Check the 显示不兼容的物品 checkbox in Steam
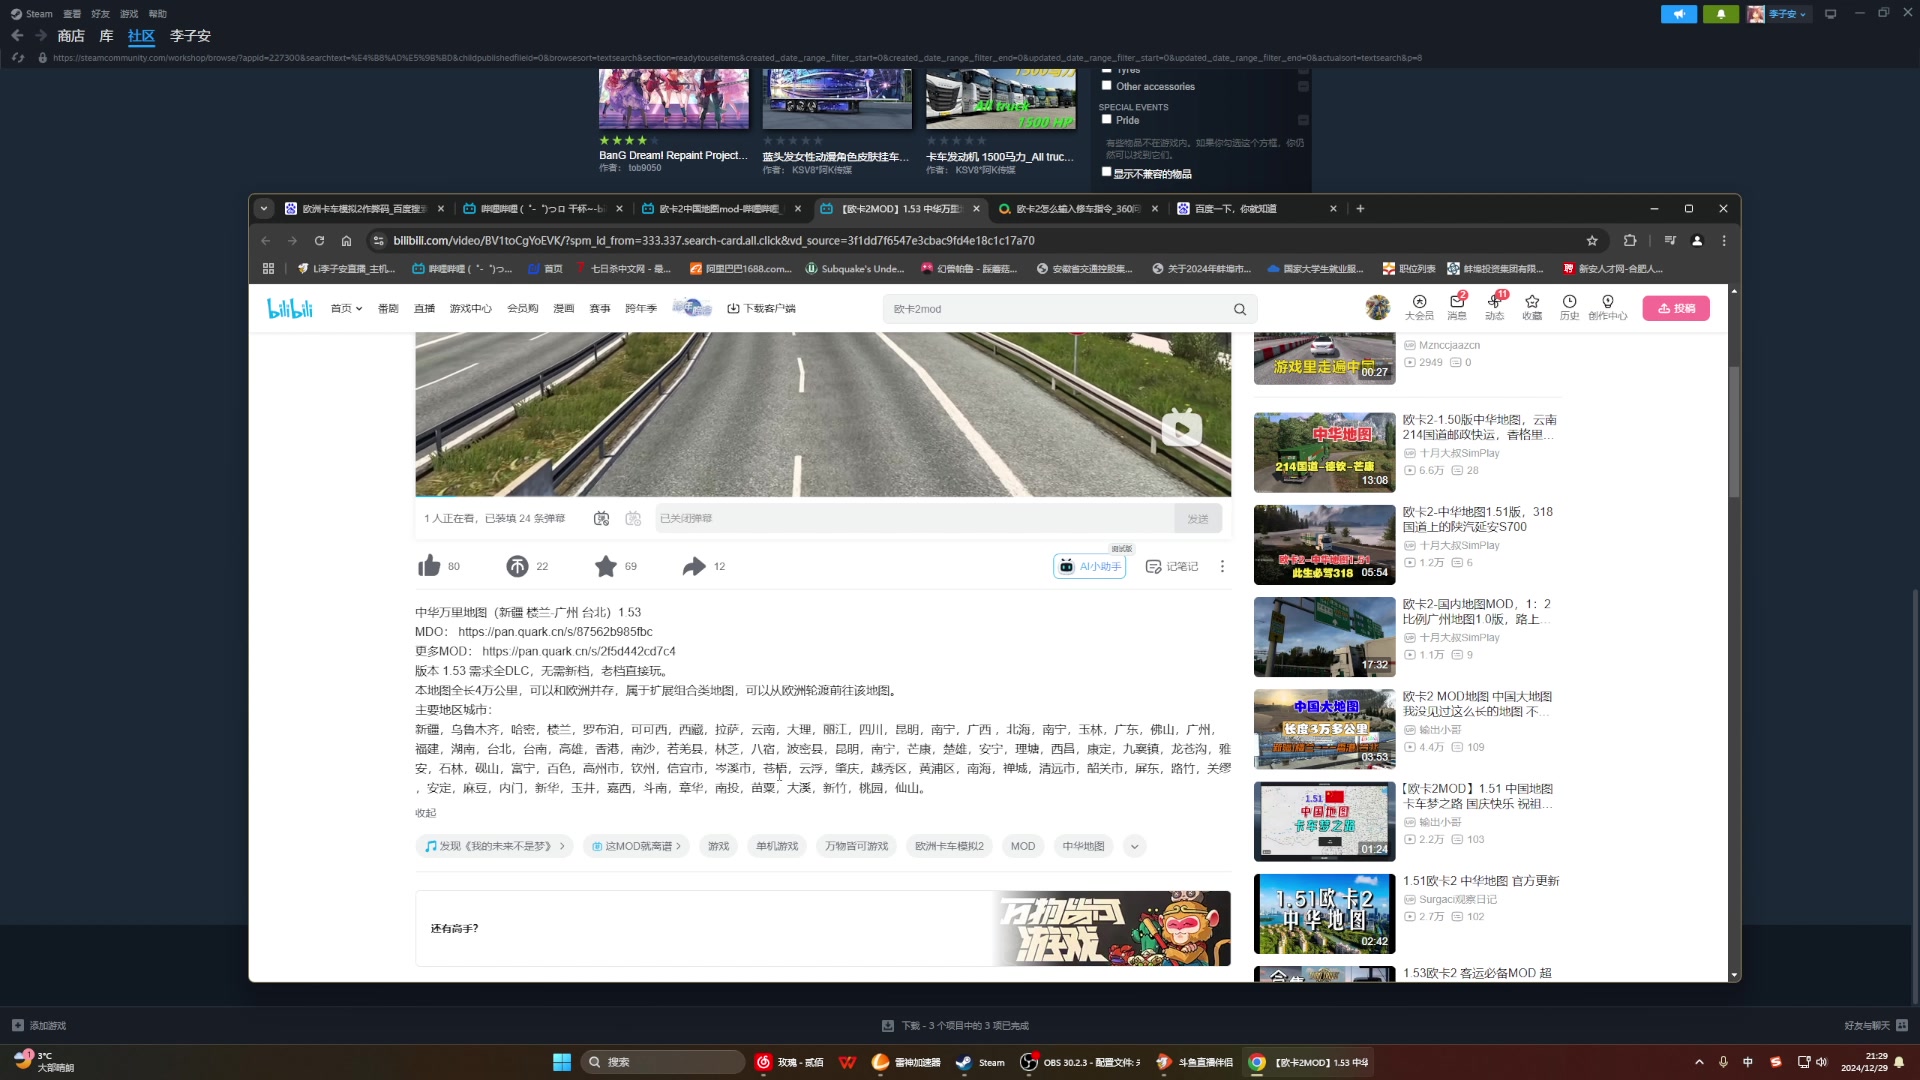1920x1080 pixels. [x=1106, y=172]
